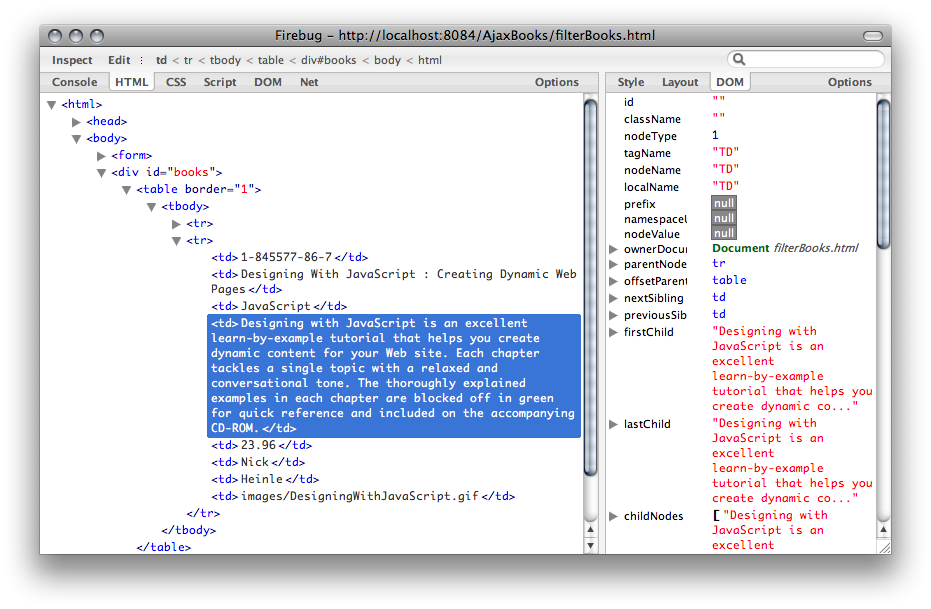
Task: Select the td containing 1-845577-86-7
Action: click(290, 258)
